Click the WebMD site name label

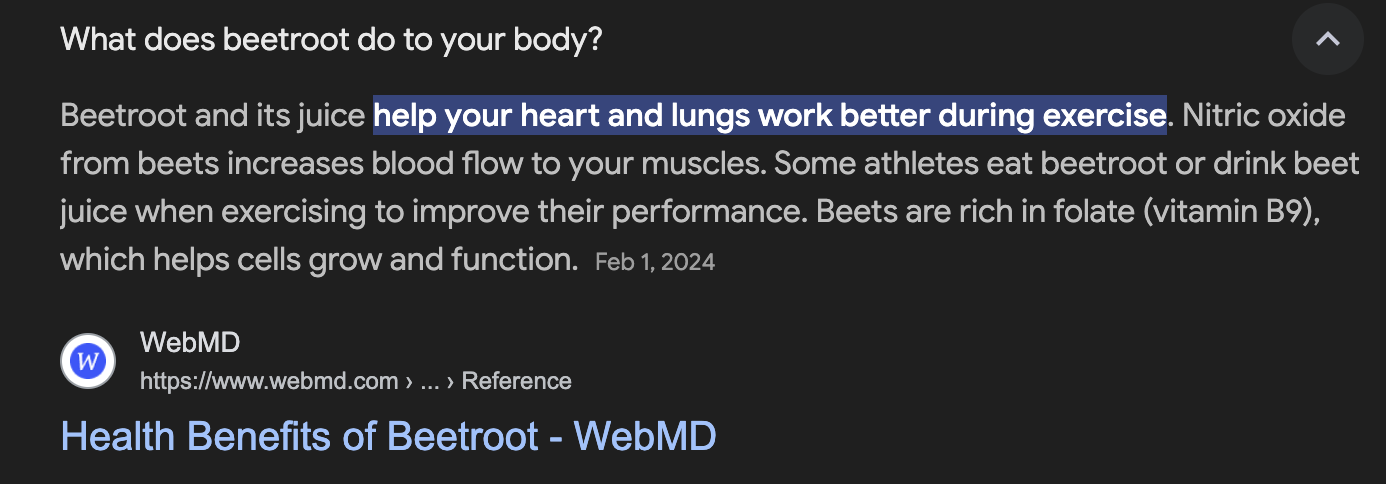click(190, 343)
